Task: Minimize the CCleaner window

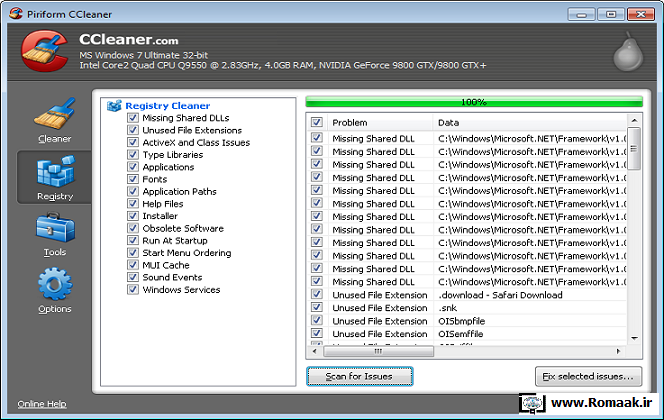Action: point(581,14)
